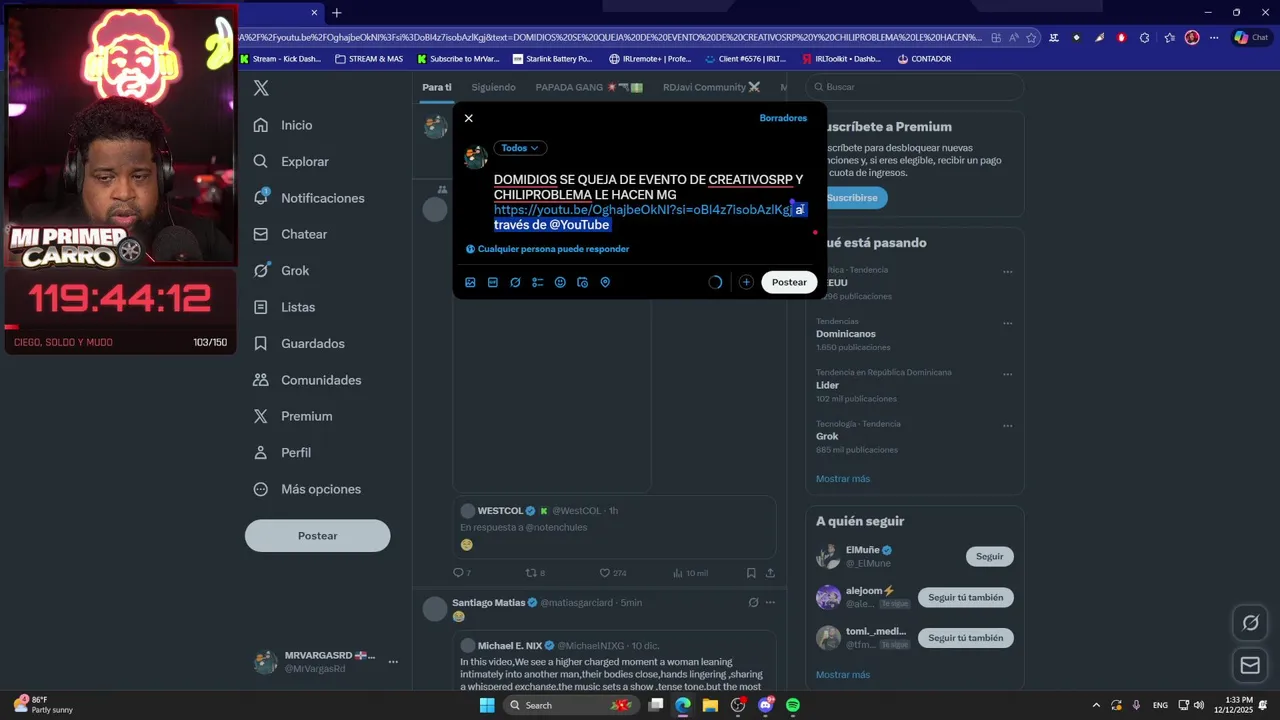This screenshot has width=1280, height=720.
Task: Open new browser tab
Action: (337, 13)
